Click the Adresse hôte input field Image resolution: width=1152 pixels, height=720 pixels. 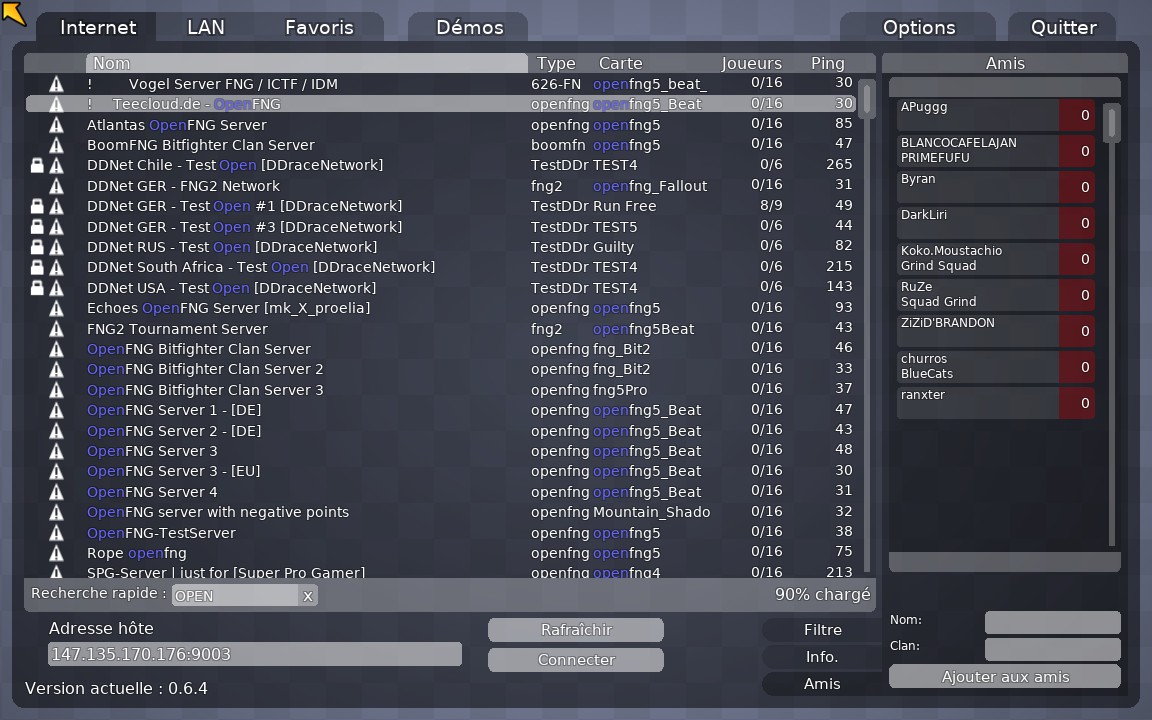[x=255, y=655]
